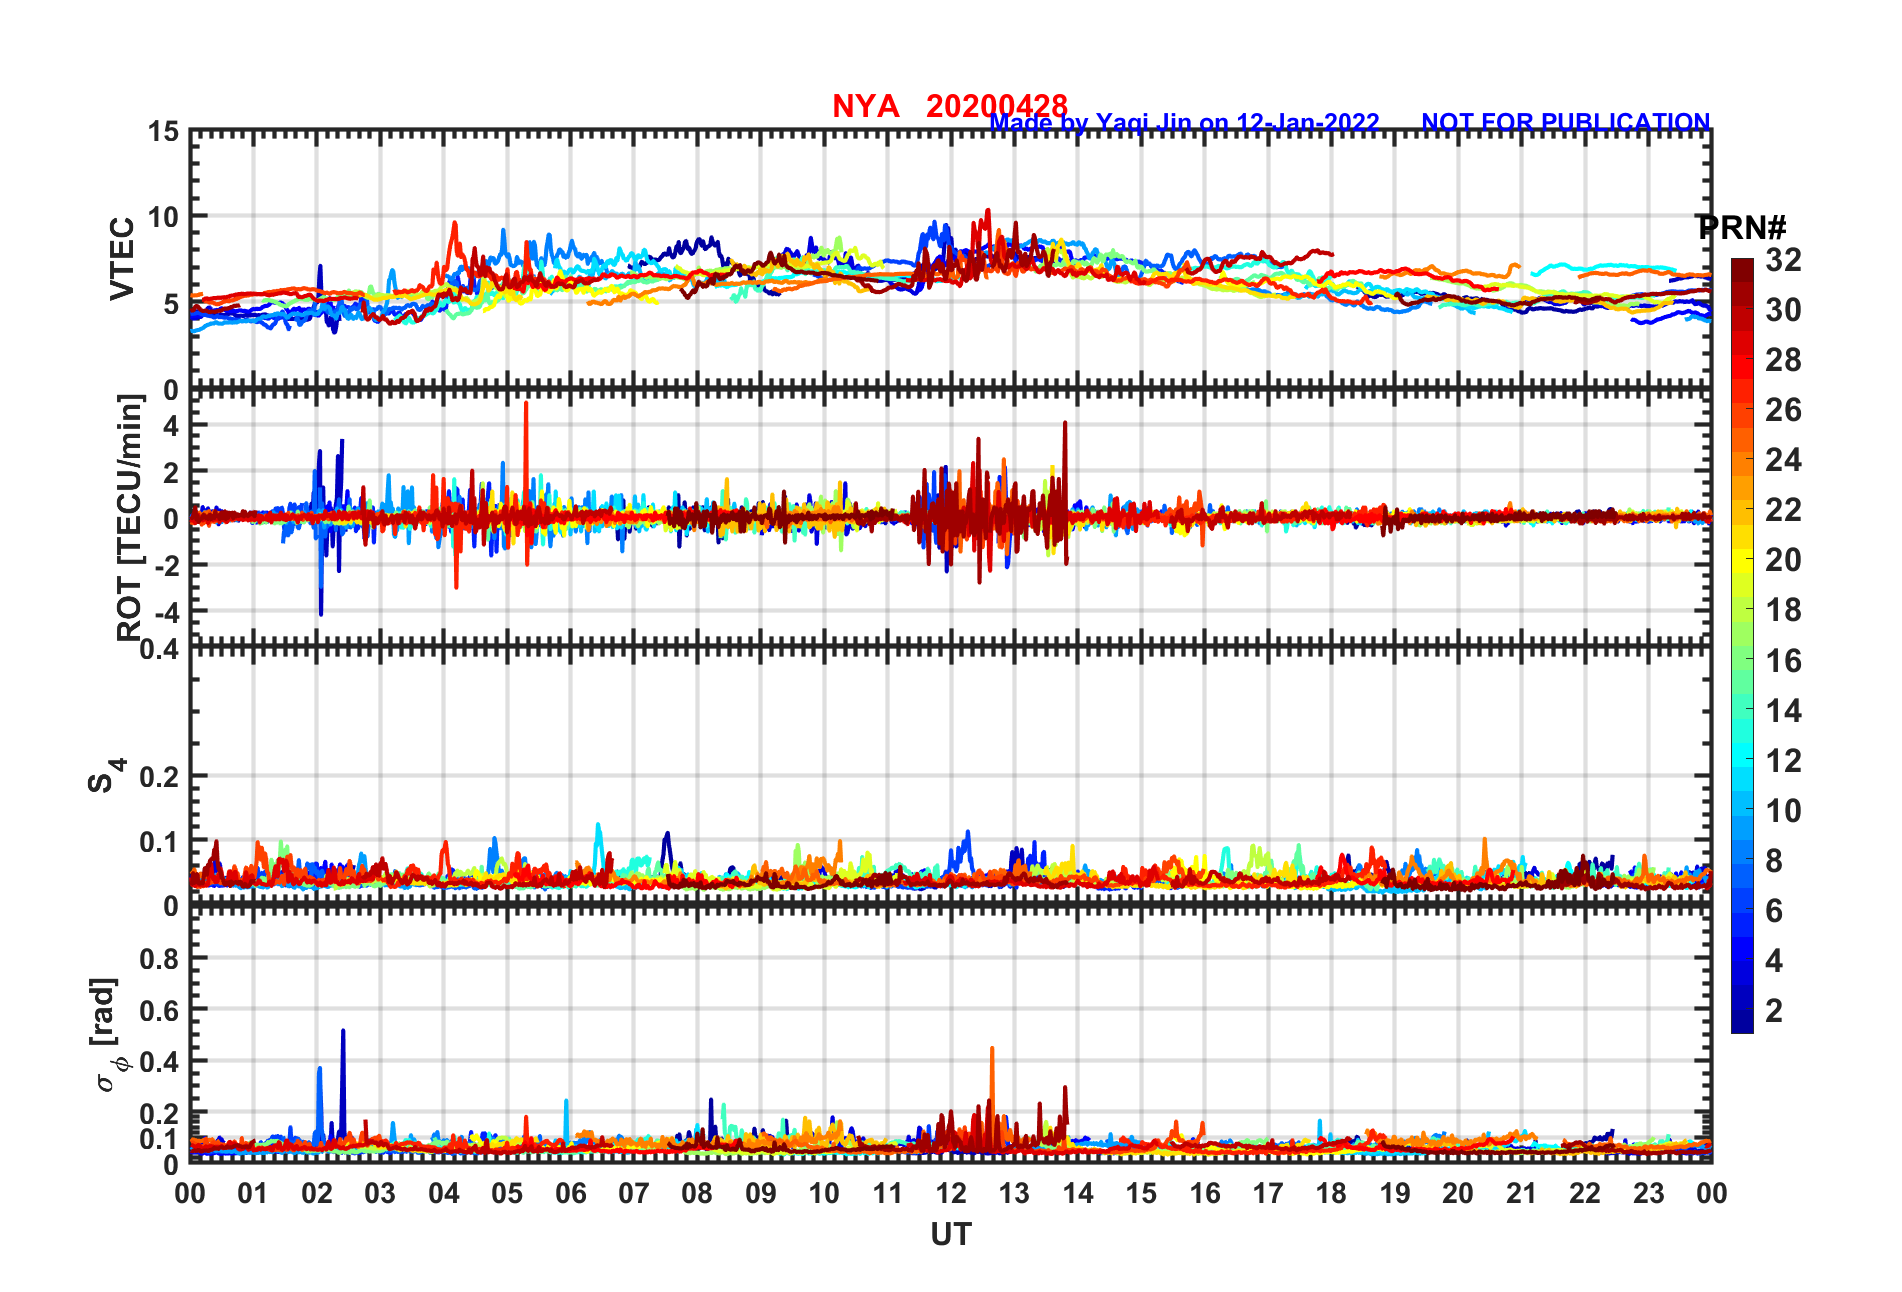1902x1292 pixels.
Task: Click colorbar tick label 18
Action: pos(1783,610)
